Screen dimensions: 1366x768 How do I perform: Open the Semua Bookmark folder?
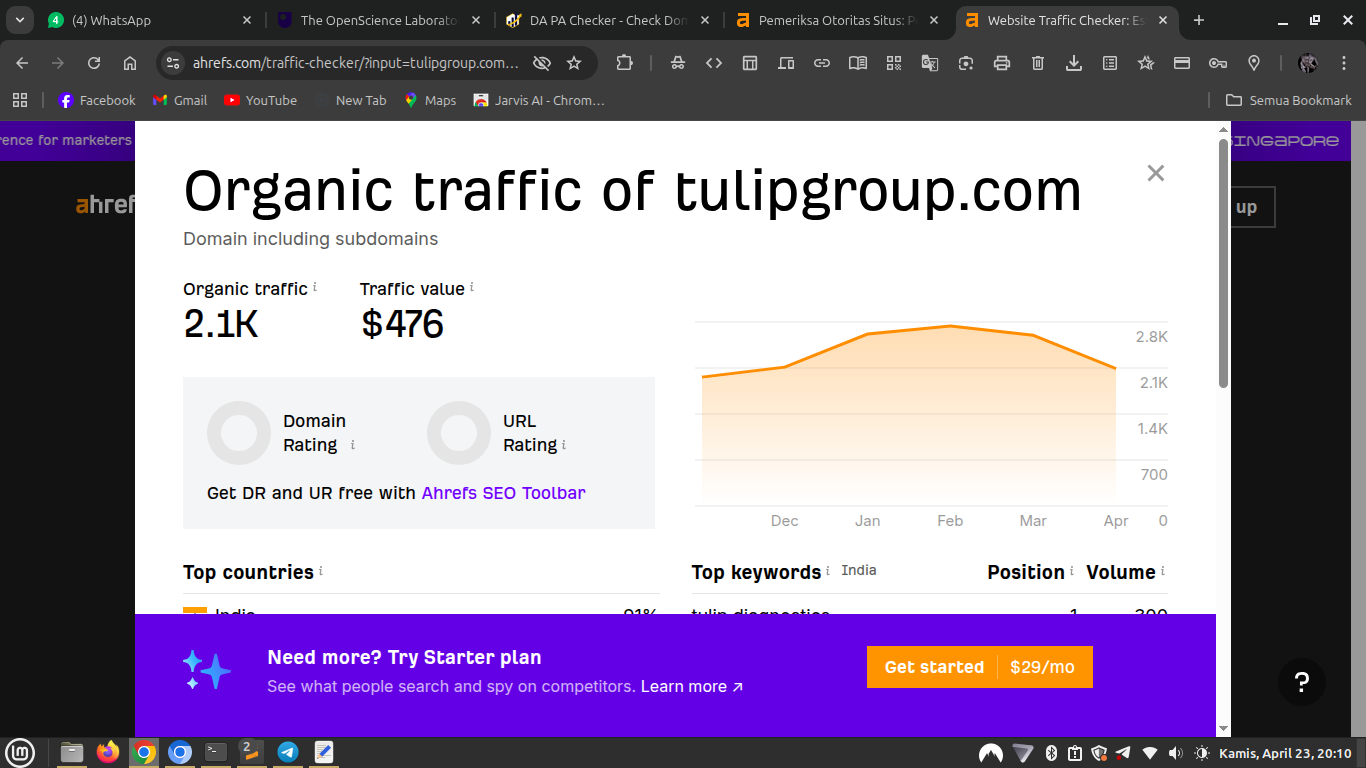(1288, 100)
